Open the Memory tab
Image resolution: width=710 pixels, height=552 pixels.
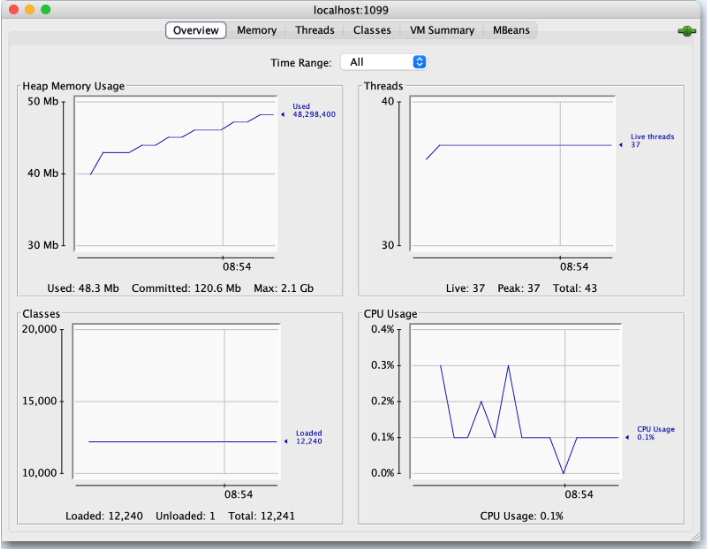[257, 31]
